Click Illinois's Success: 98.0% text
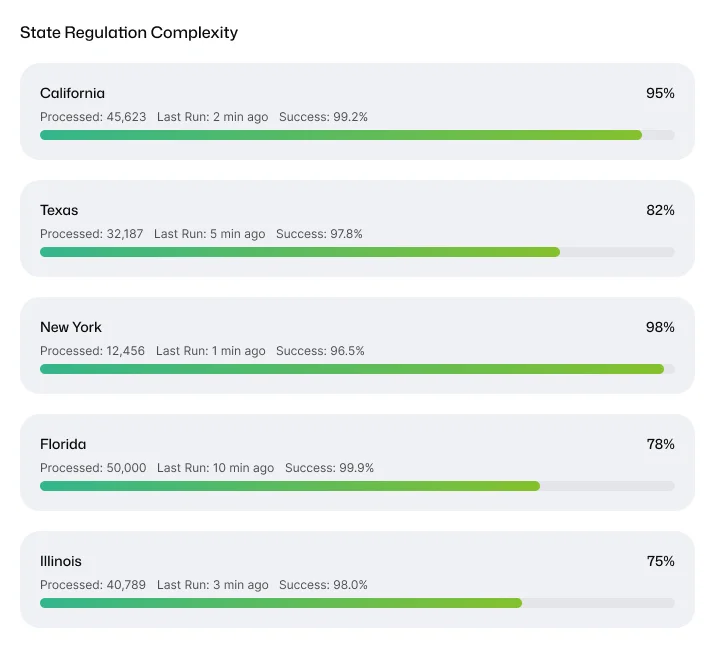Image resolution: width=715 pixels, height=648 pixels. 323,585
